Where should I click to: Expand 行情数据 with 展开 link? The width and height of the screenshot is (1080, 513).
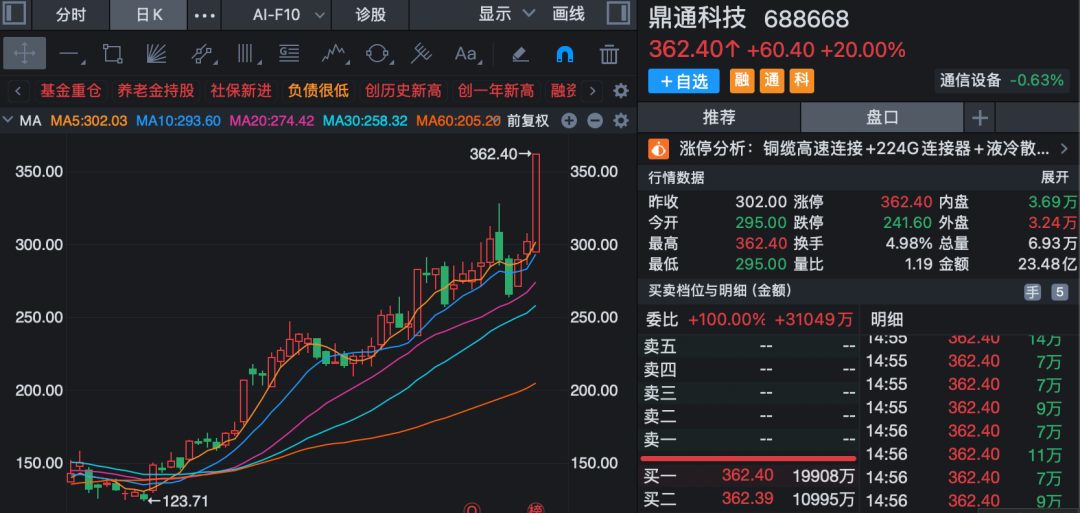point(1055,178)
